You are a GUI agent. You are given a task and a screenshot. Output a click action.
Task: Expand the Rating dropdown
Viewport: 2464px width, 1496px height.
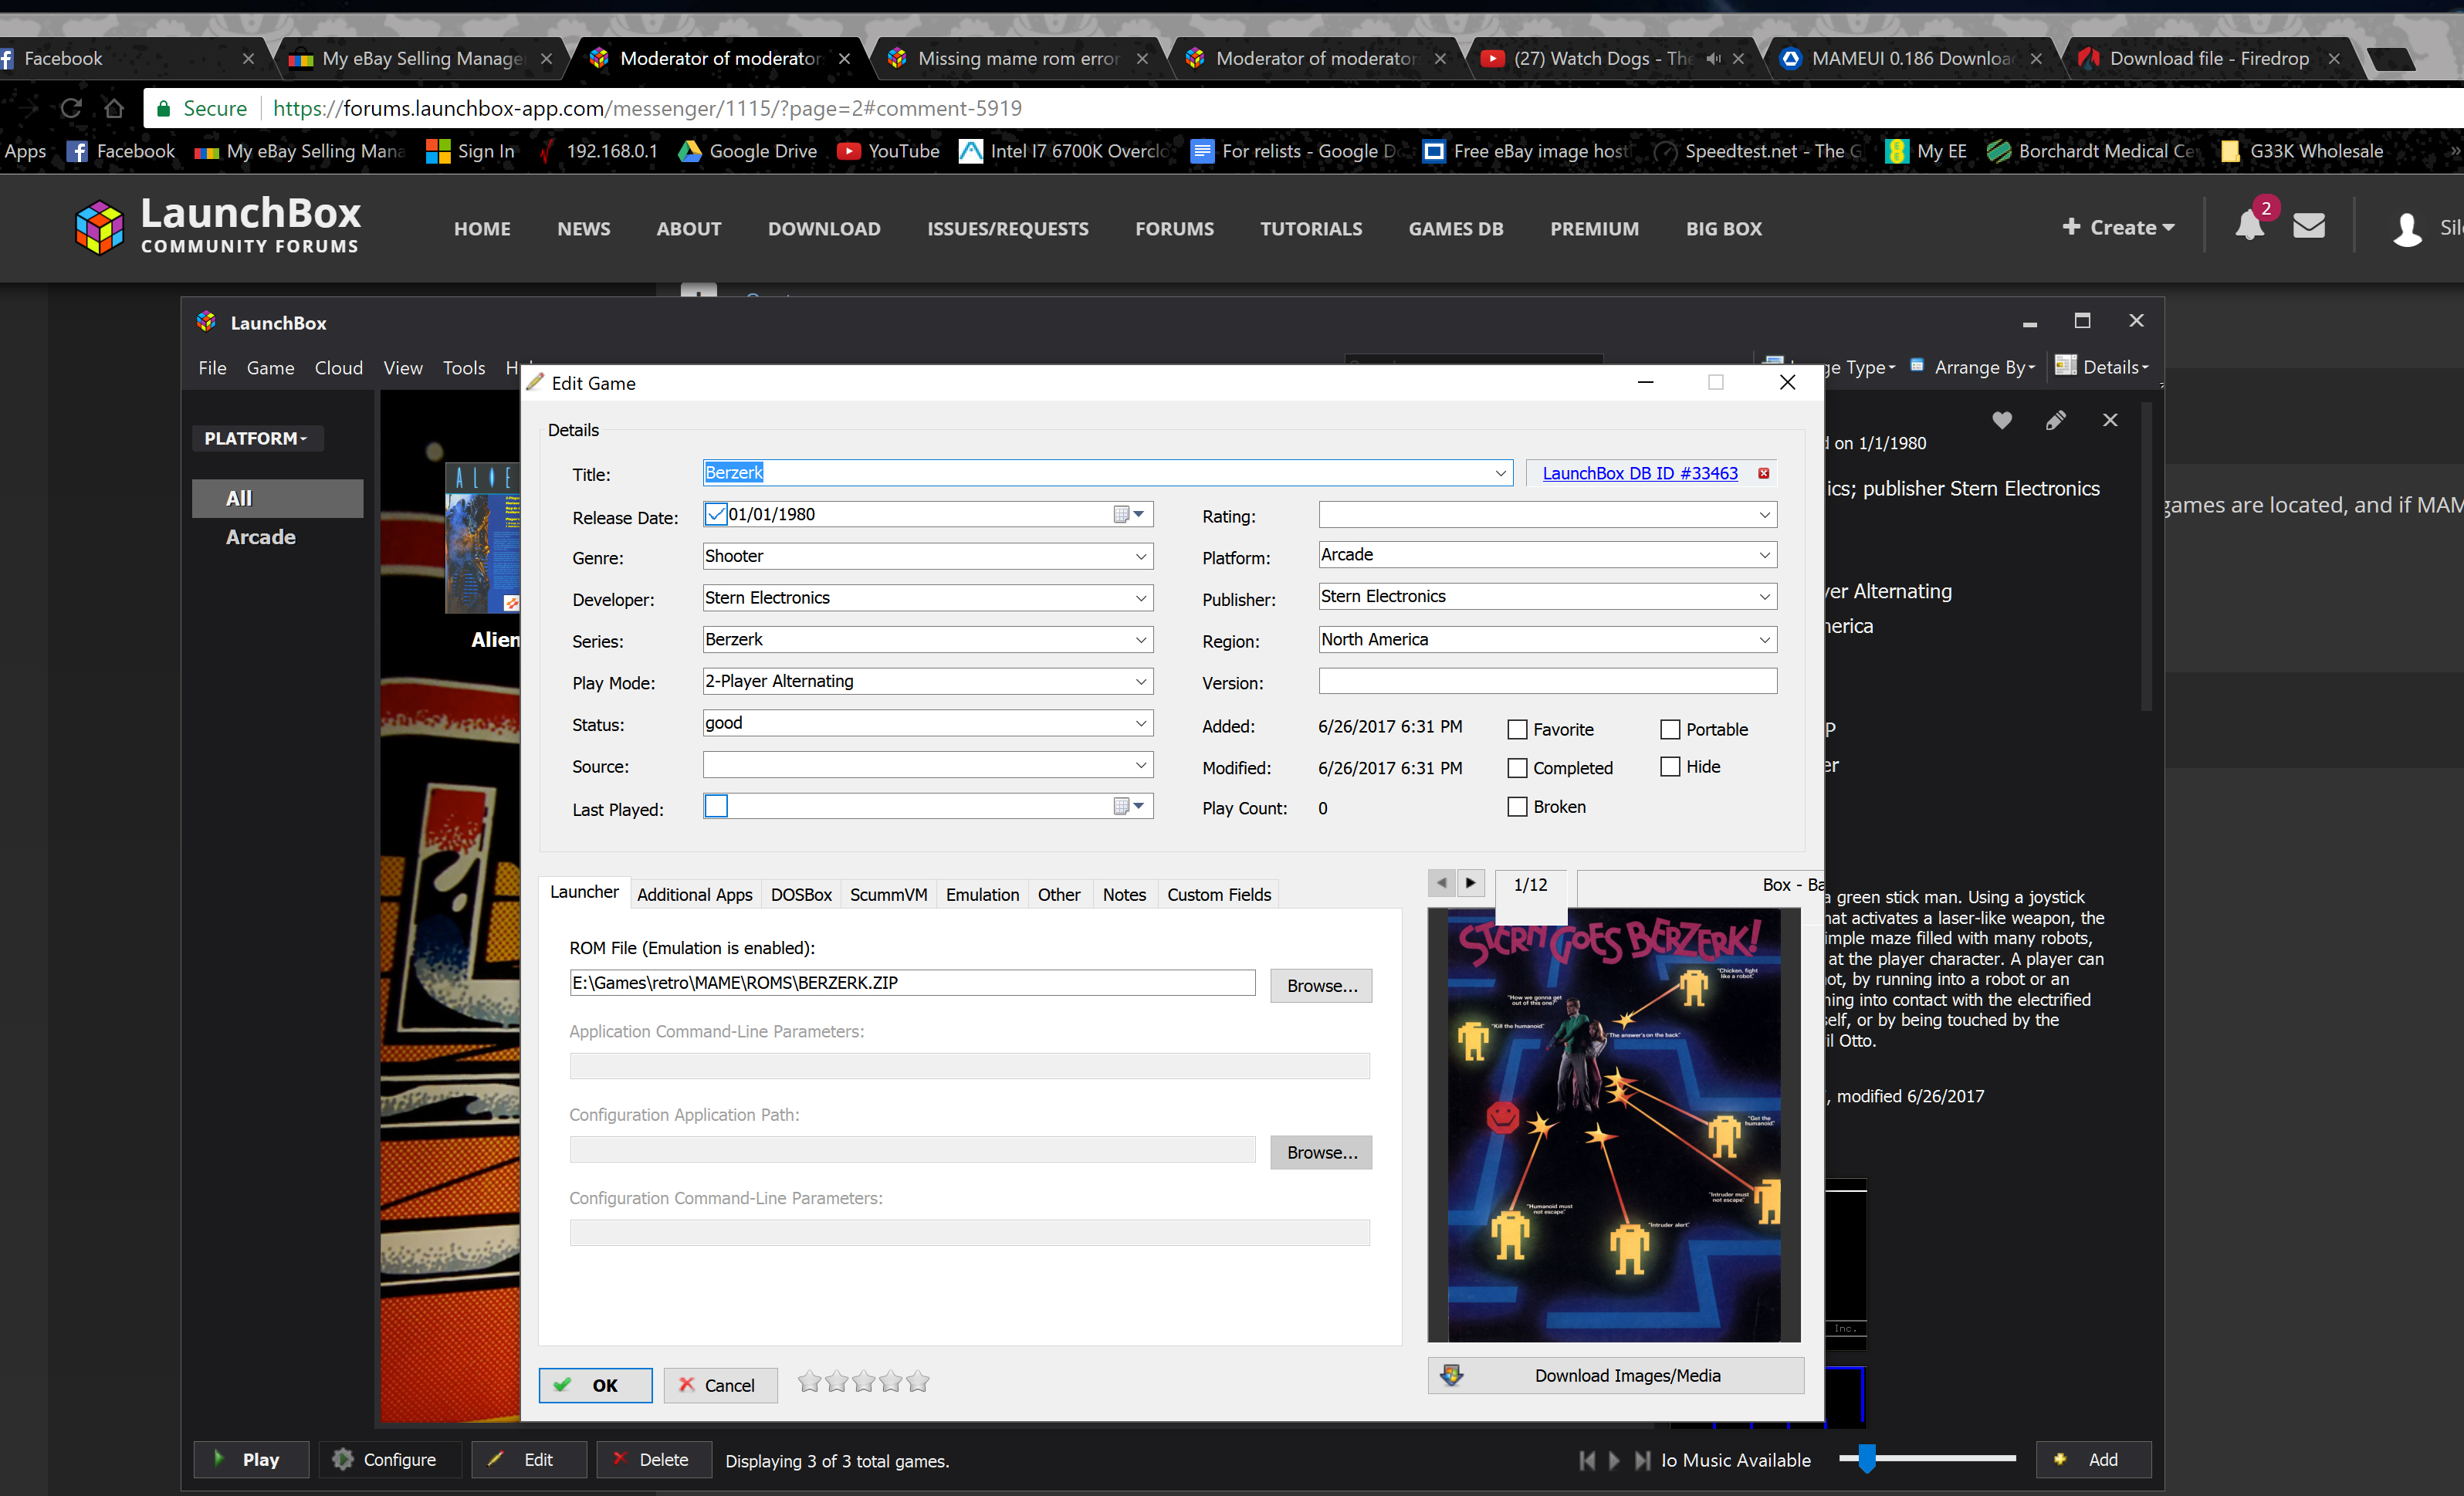pyautogui.click(x=1765, y=515)
